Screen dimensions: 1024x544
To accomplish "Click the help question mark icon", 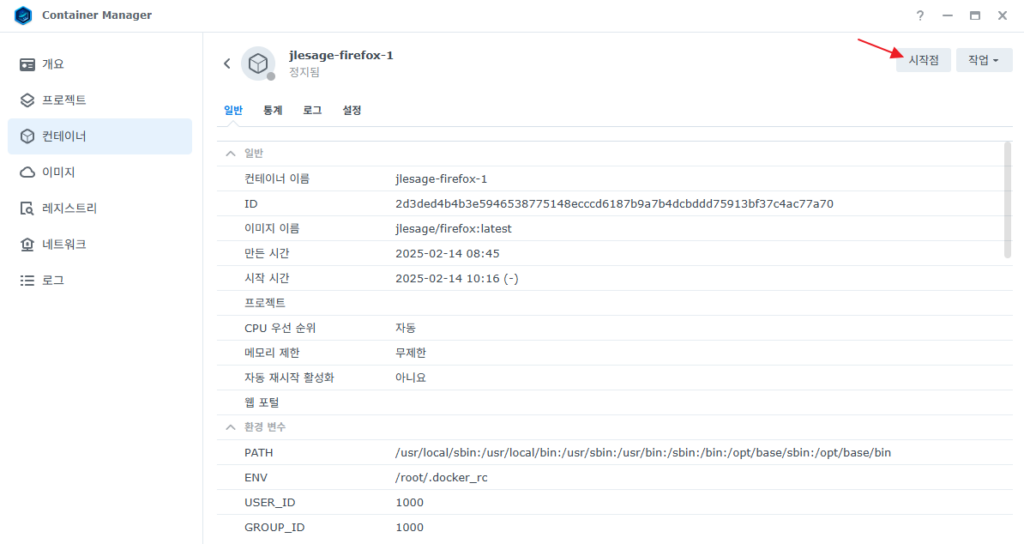I will point(920,16).
